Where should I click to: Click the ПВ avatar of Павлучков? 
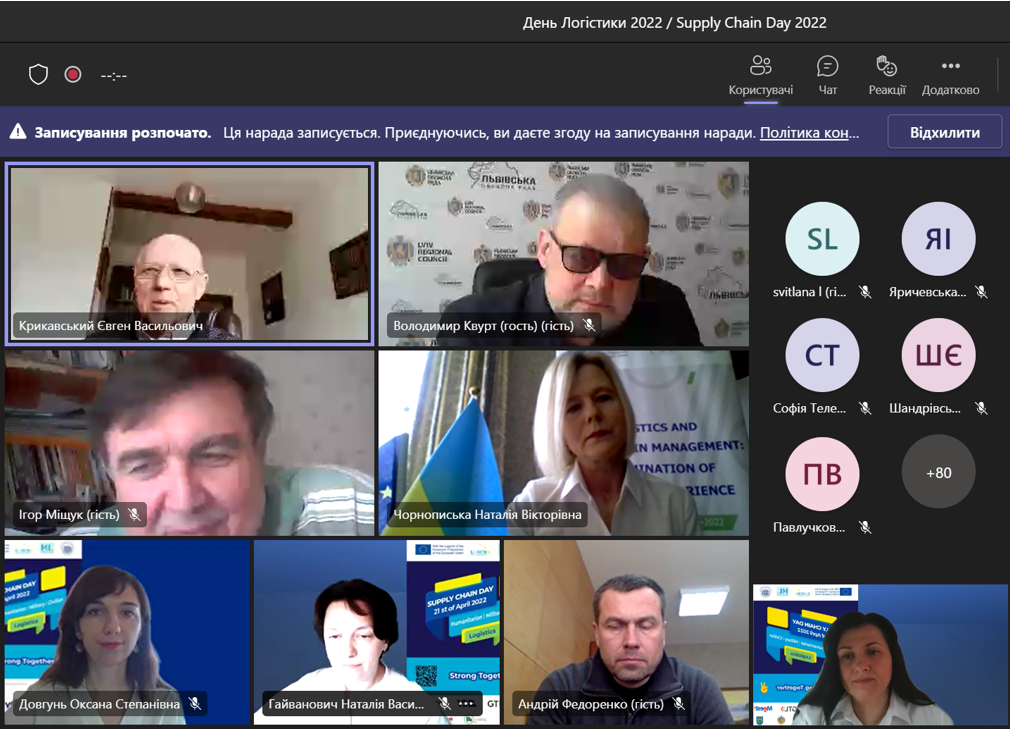[x=822, y=473]
